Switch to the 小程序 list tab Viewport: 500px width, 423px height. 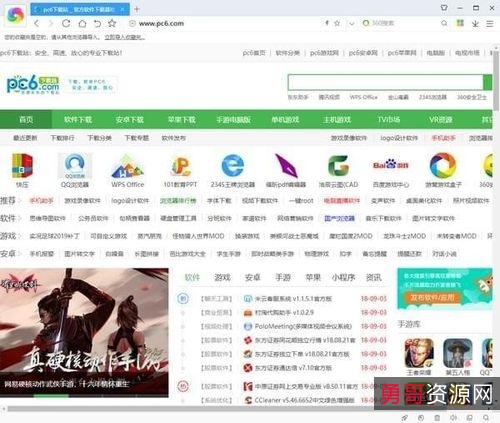[343, 277]
